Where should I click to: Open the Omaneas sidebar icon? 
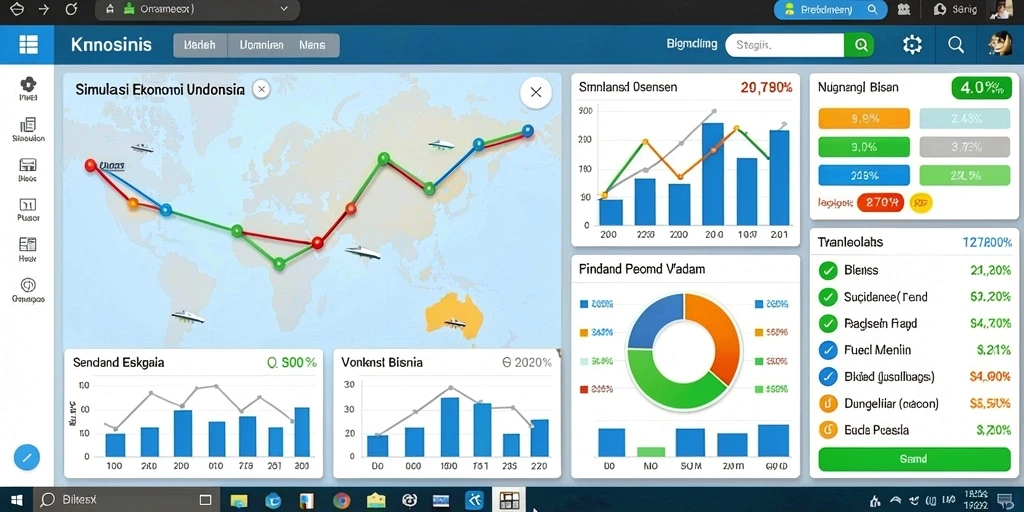tap(28, 290)
